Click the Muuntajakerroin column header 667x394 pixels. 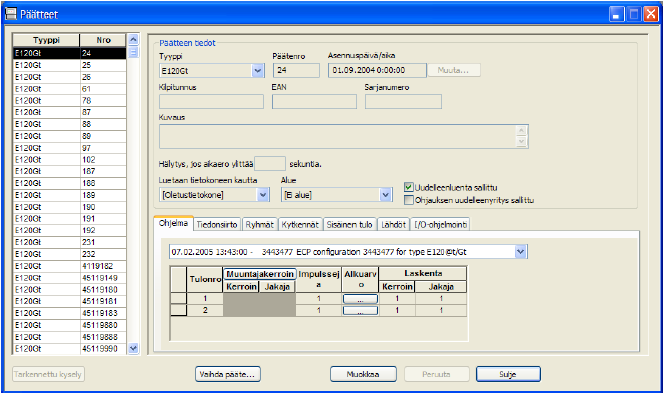260,274
